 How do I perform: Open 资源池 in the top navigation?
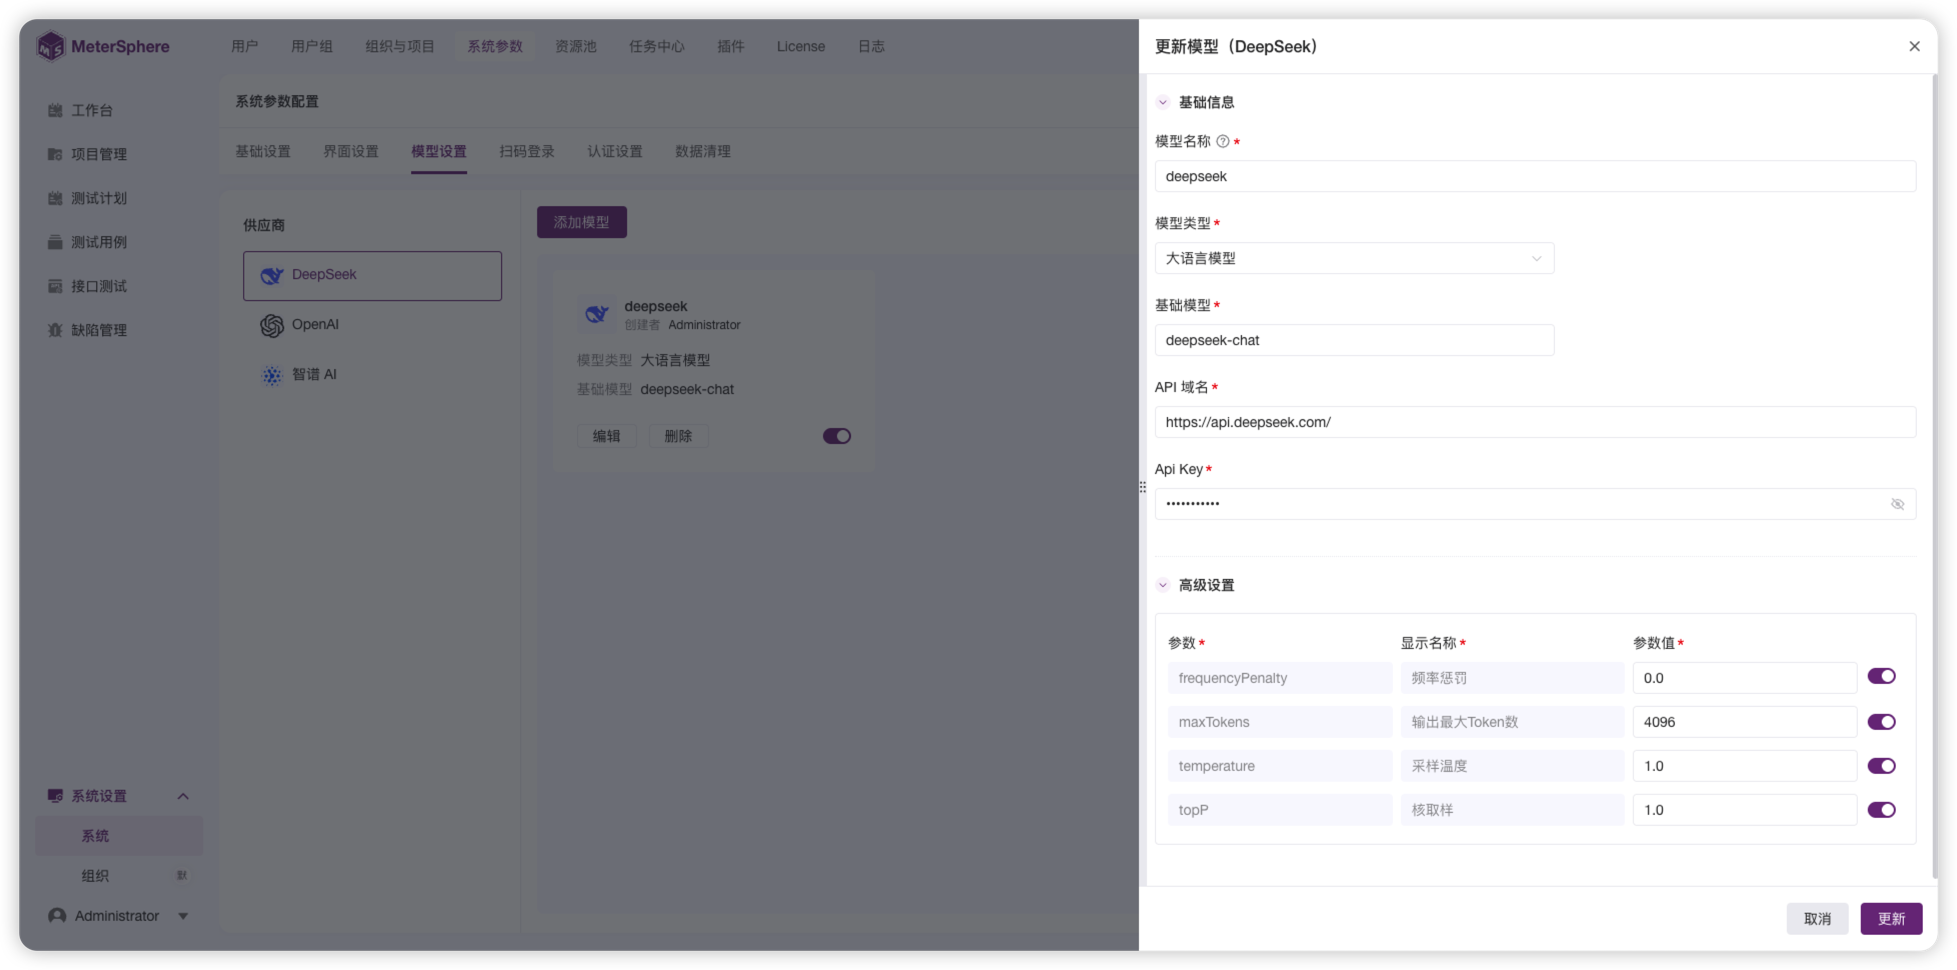[x=575, y=46]
